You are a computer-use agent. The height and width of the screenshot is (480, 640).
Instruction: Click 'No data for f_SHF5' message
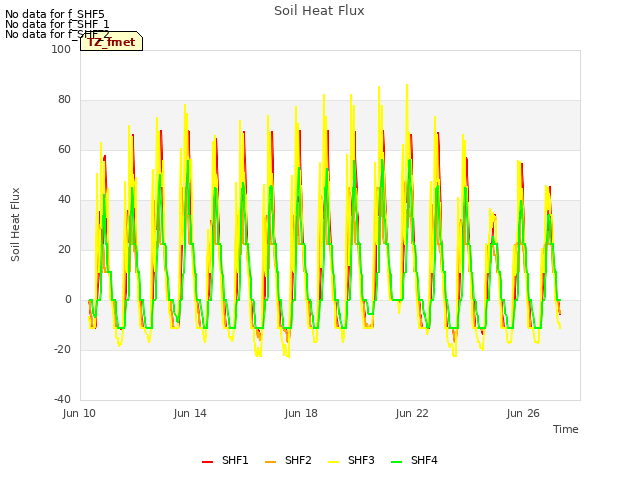[x=55, y=14]
